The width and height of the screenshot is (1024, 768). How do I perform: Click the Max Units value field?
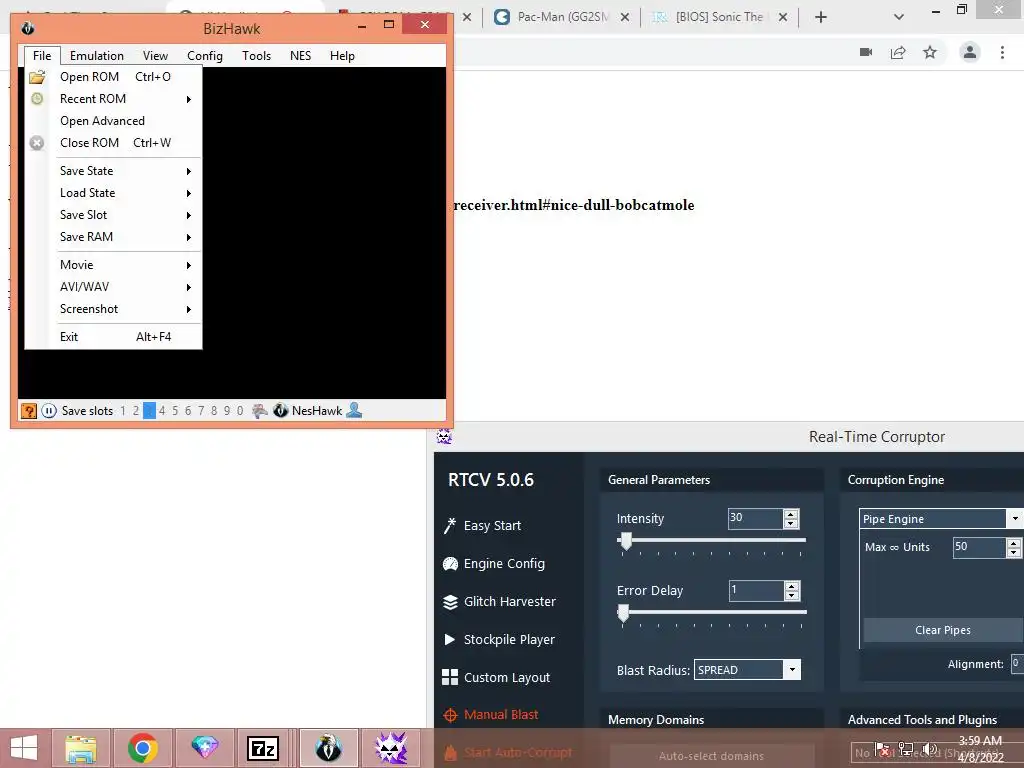[x=979, y=547]
